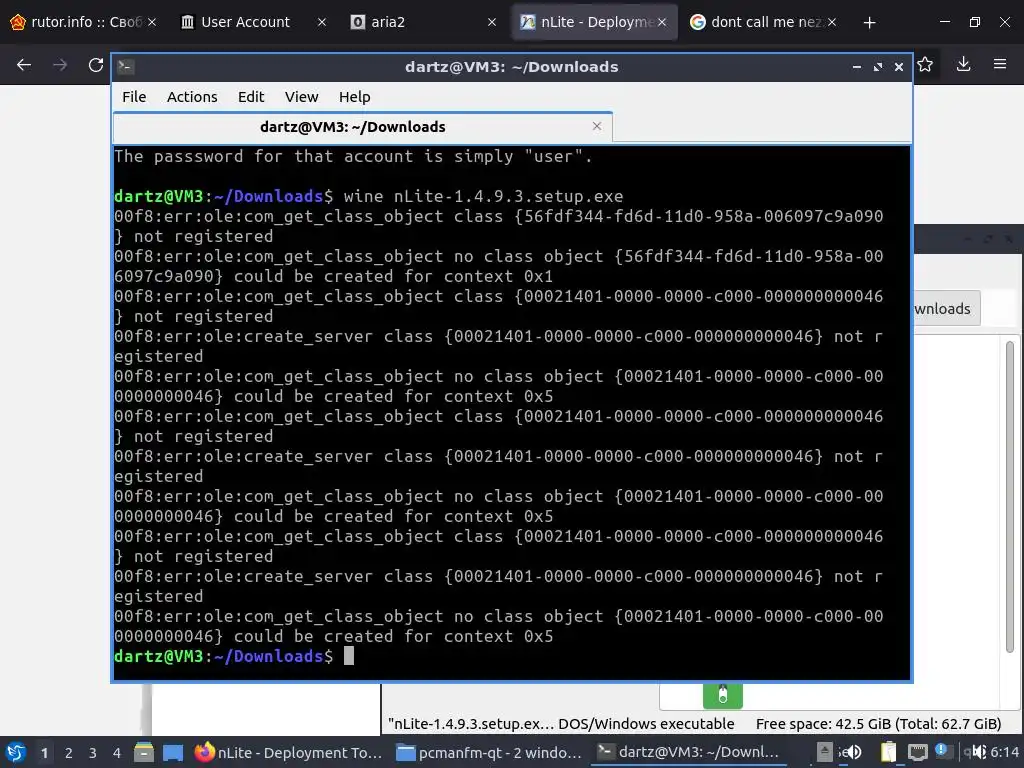This screenshot has width=1024, height=768.
Task: Click the password is simply "user" line
Action: tap(353, 156)
